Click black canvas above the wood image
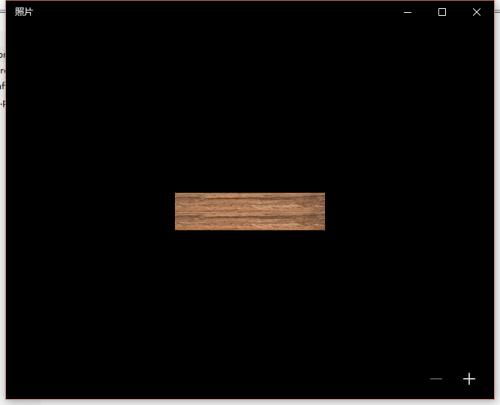Image resolution: width=500 pixels, height=405 pixels. [250, 107]
